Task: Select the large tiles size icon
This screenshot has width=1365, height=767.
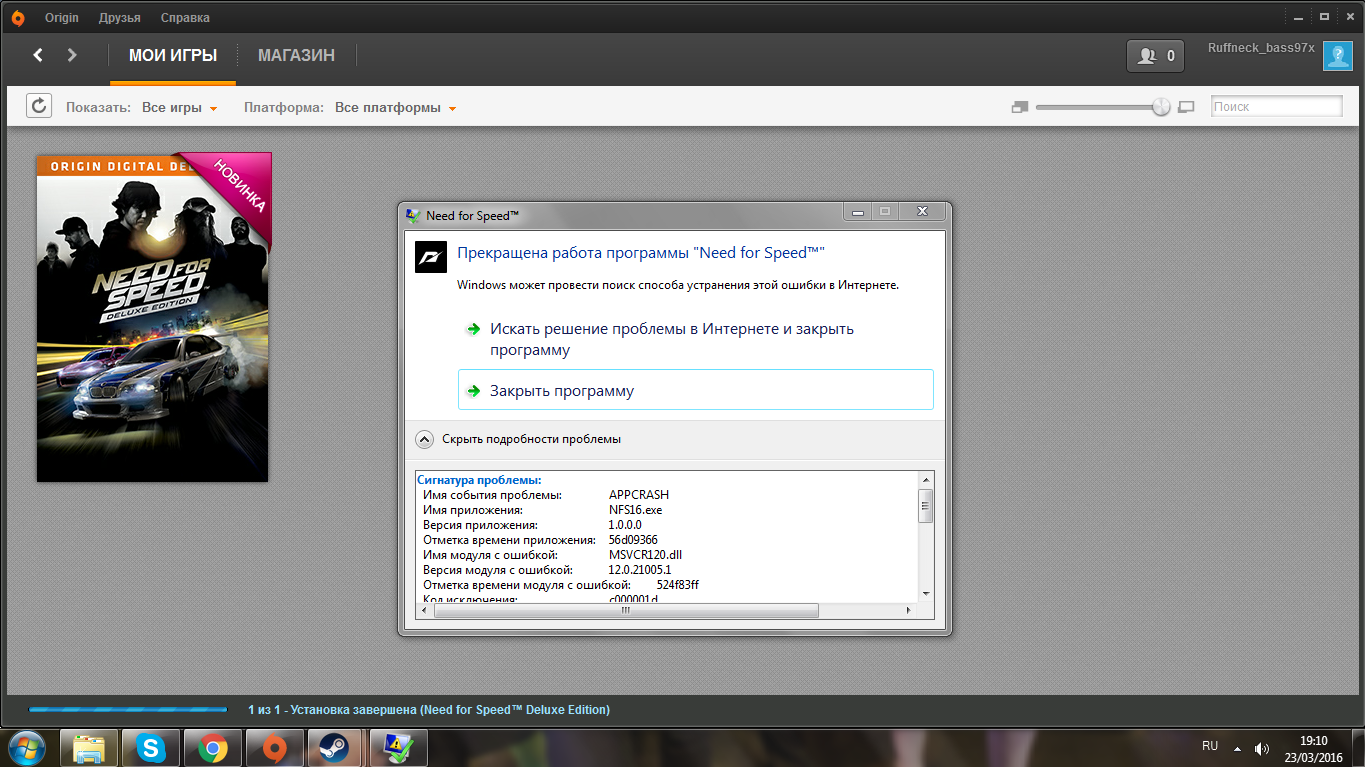Action: [x=1187, y=107]
